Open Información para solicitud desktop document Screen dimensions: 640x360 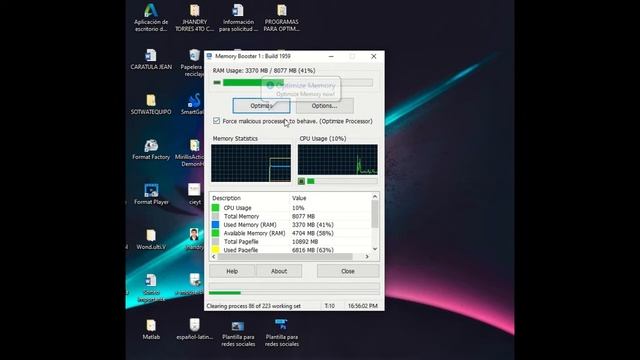(x=238, y=18)
